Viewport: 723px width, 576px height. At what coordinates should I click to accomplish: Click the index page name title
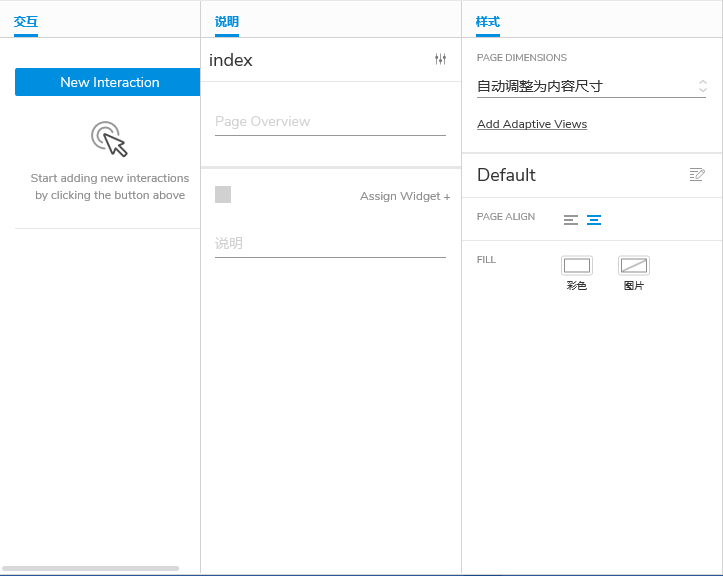pyautogui.click(x=231, y=60)
